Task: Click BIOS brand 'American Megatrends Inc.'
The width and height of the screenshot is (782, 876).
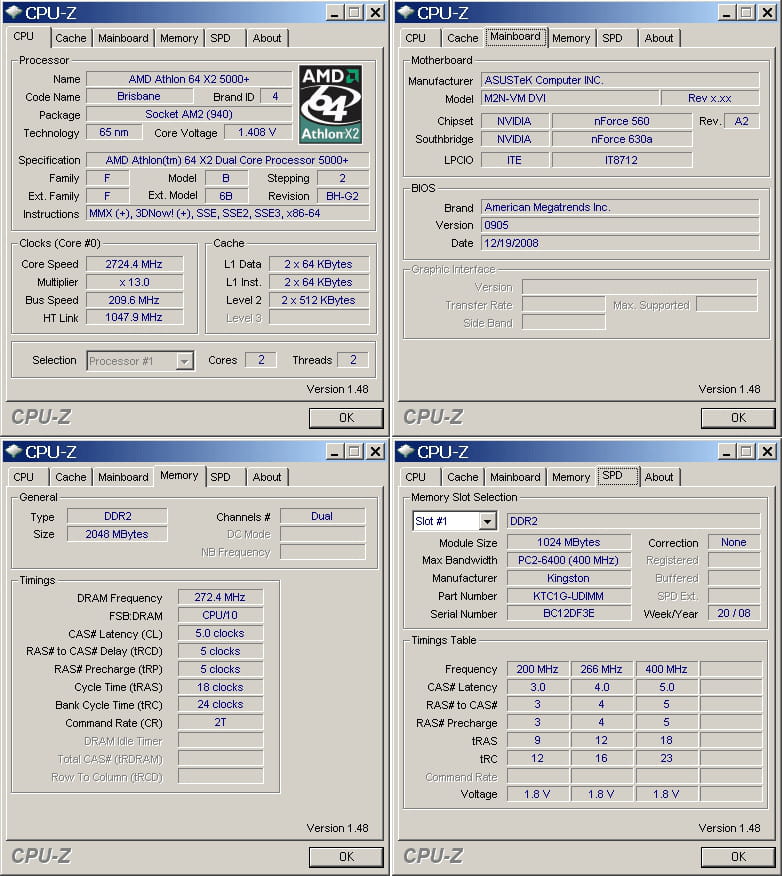Action: tap(619, 207)
